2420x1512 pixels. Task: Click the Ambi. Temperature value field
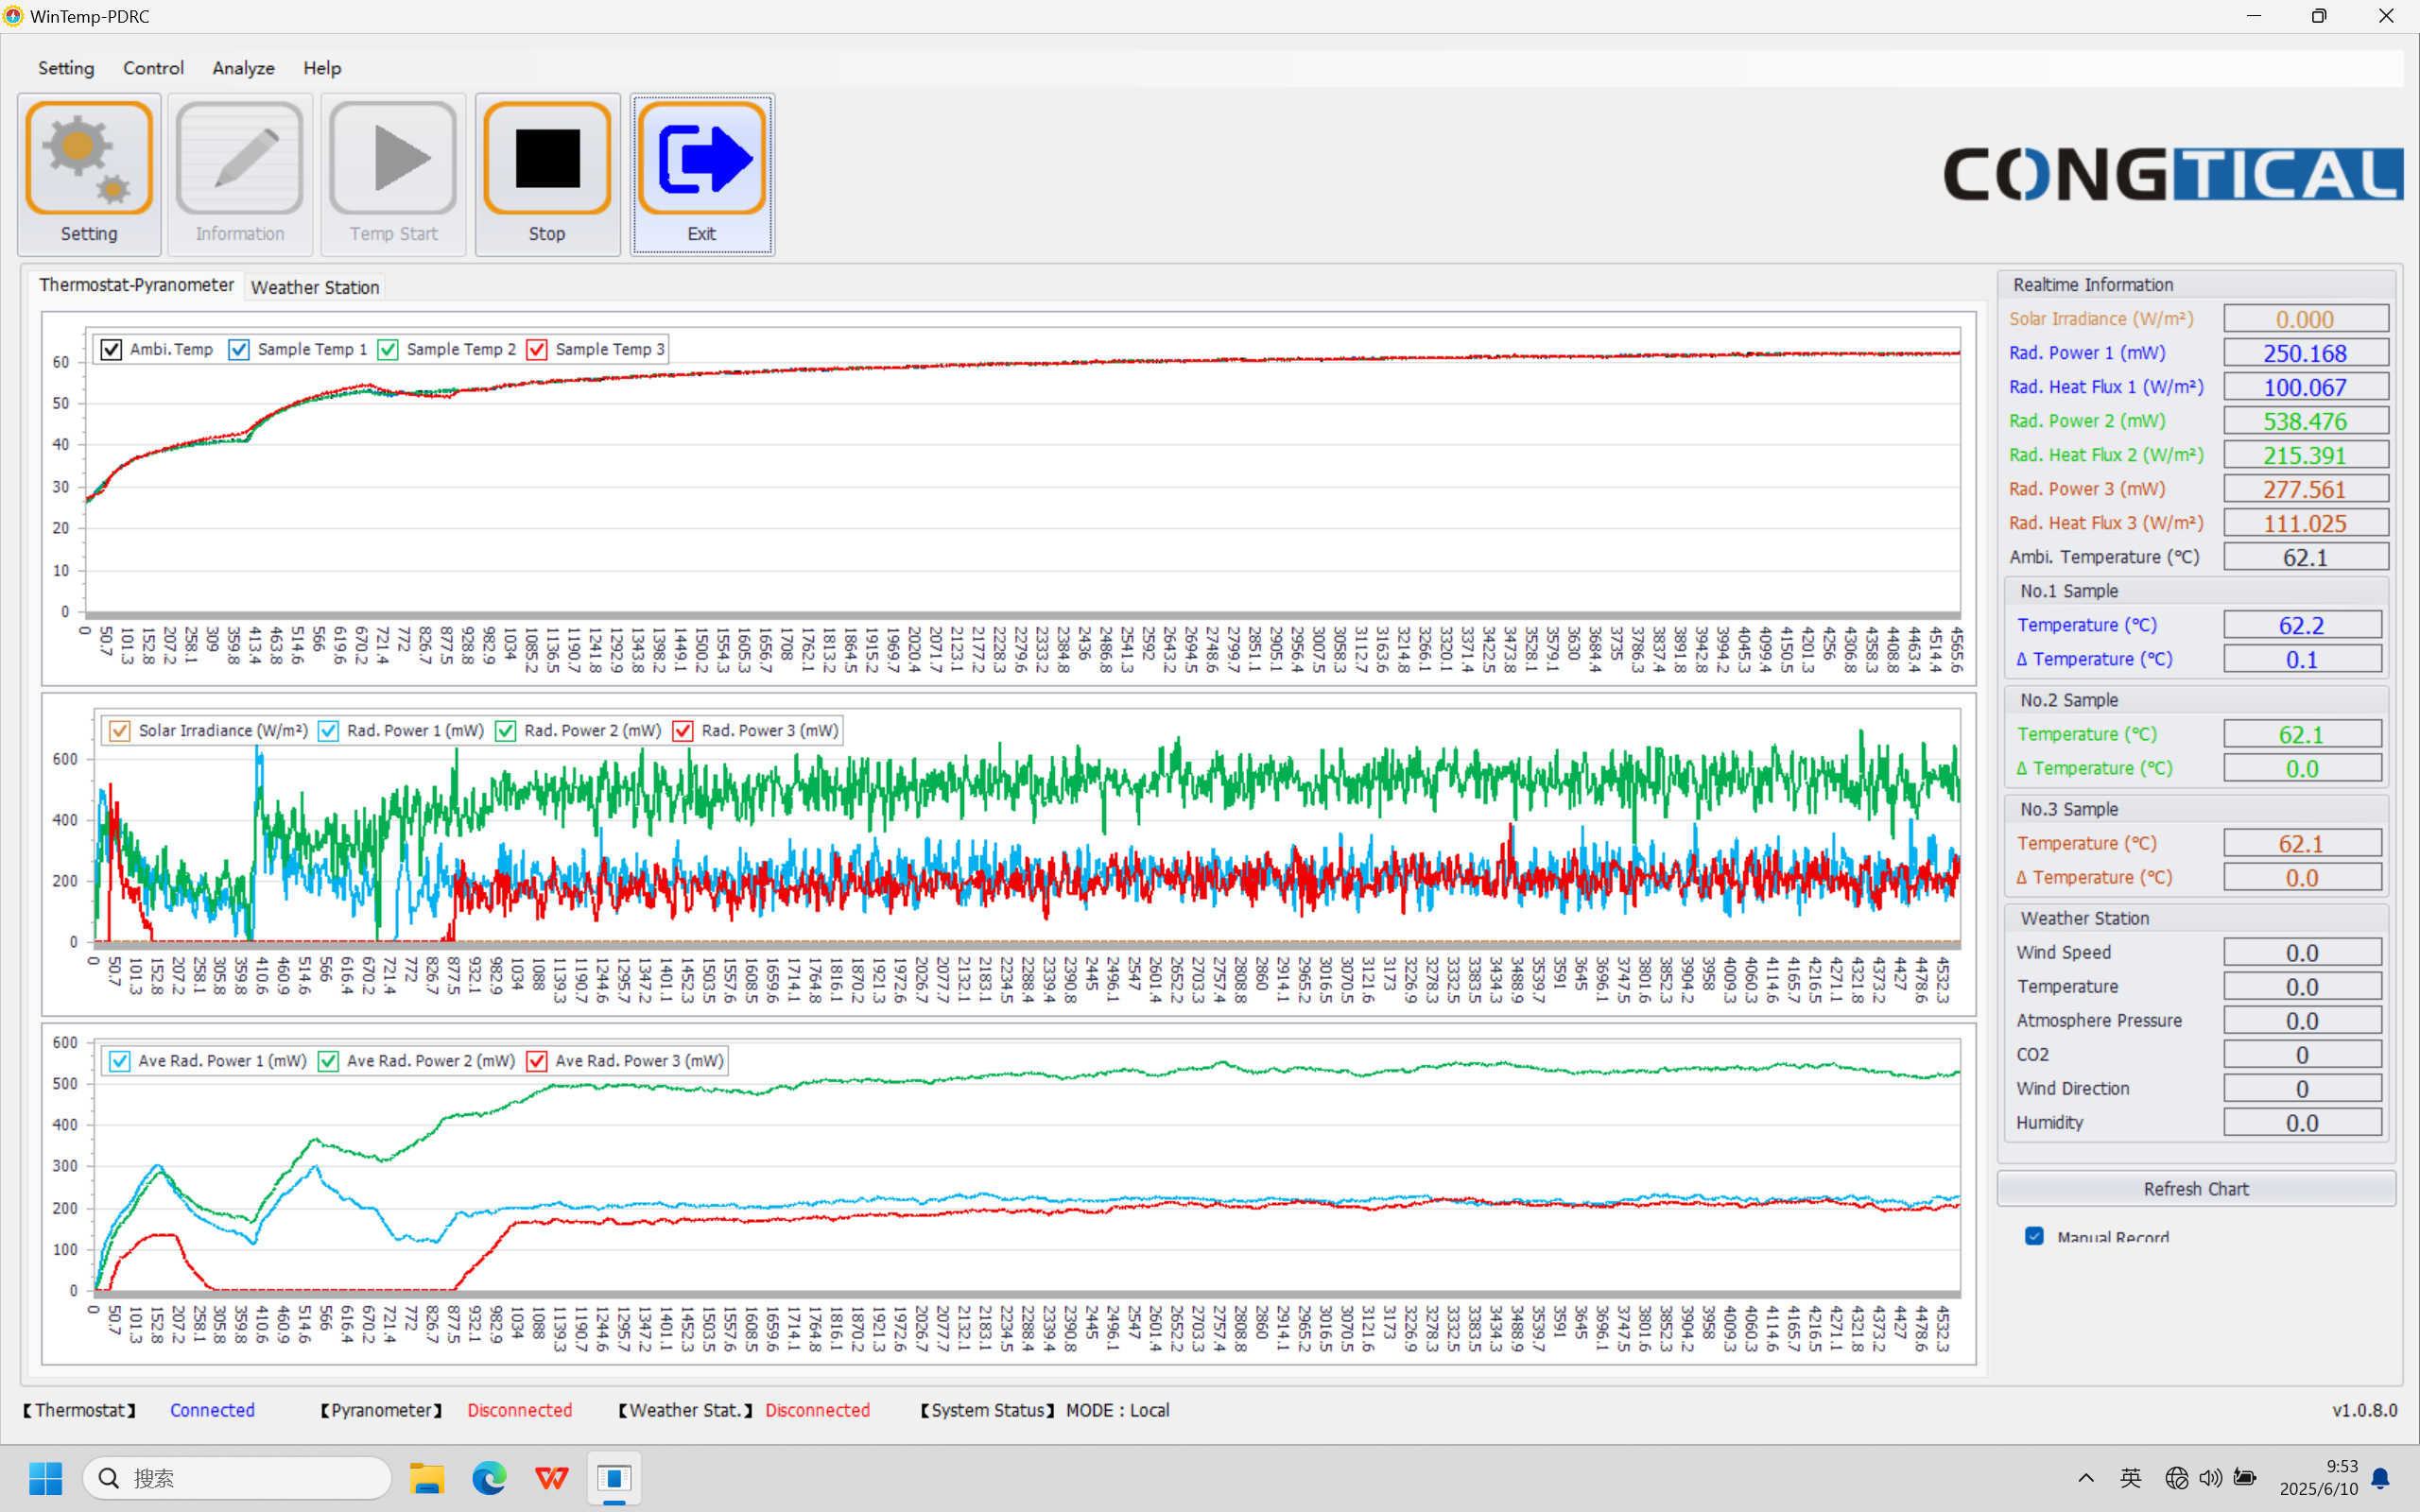2305,557
